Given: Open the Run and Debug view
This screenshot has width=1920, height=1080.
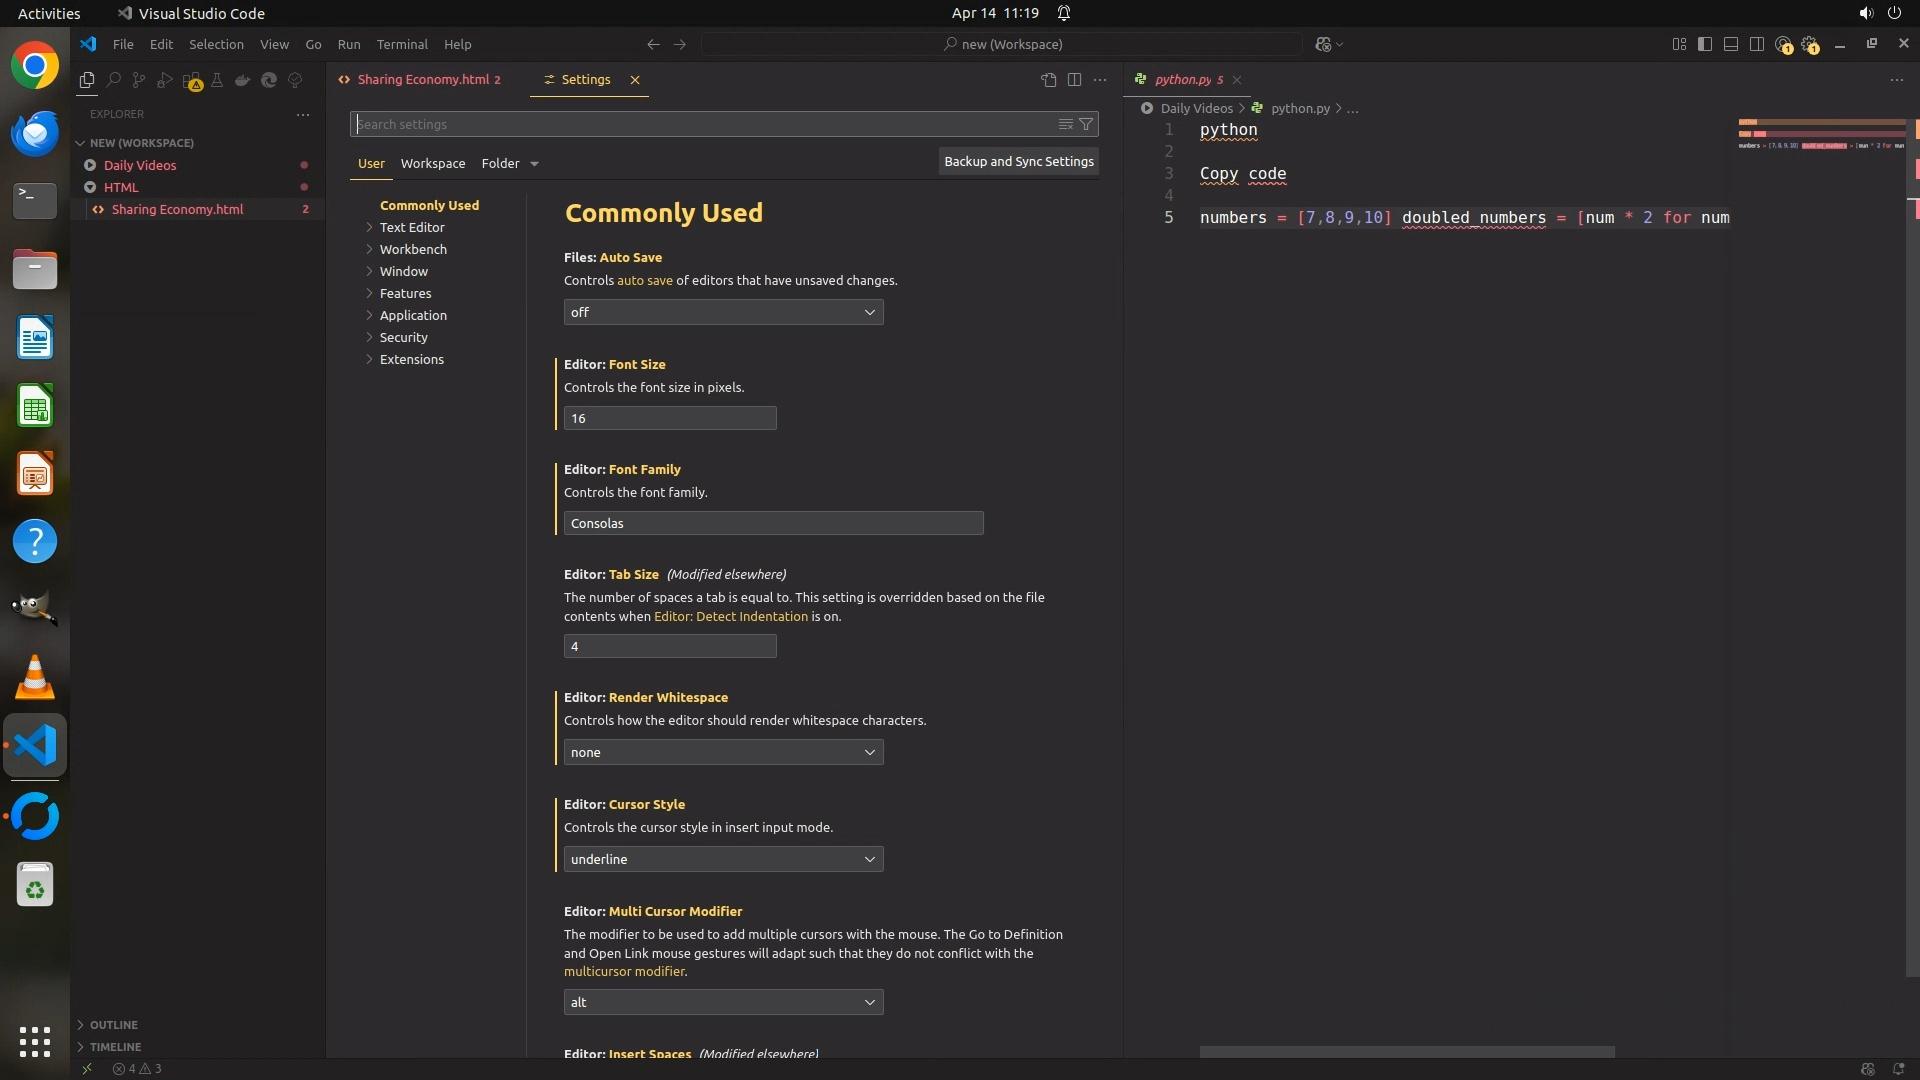Looking at the screenshot, I should click(x=165, y=80).
